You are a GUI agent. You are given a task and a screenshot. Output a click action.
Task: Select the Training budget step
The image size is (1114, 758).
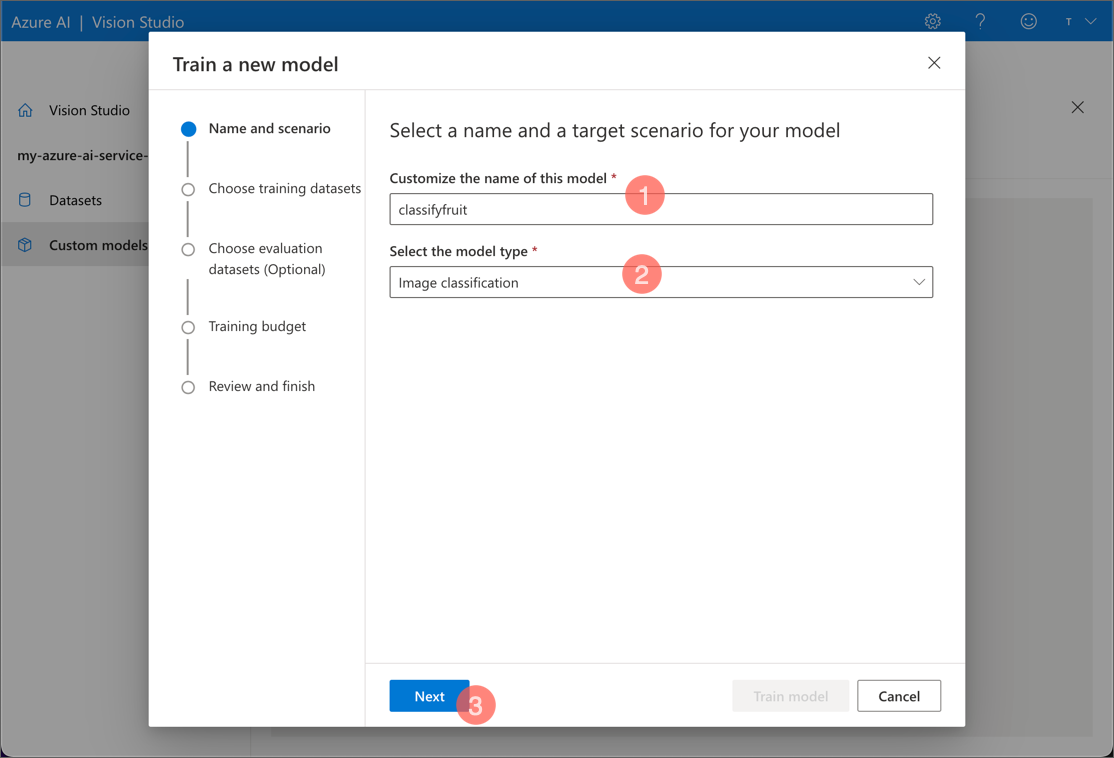pos(244,327)
